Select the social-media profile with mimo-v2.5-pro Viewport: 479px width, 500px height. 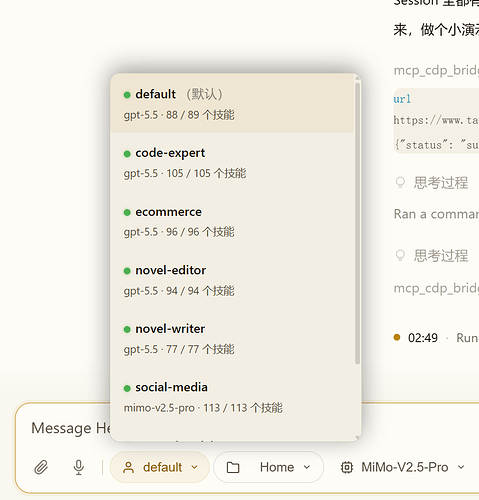tap(232, 397)
